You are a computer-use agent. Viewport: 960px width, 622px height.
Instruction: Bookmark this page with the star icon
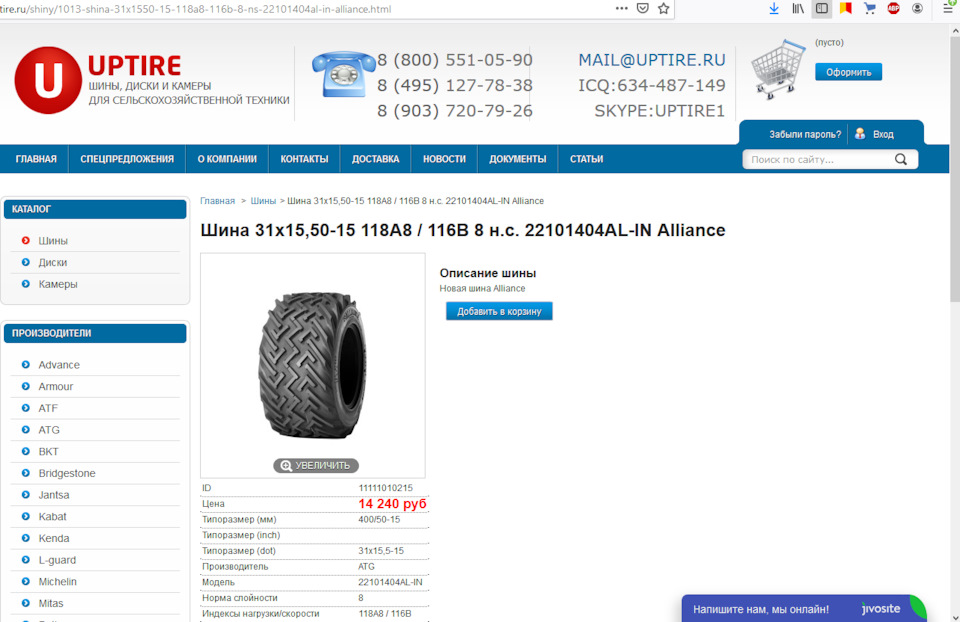(x=664, y=9)
